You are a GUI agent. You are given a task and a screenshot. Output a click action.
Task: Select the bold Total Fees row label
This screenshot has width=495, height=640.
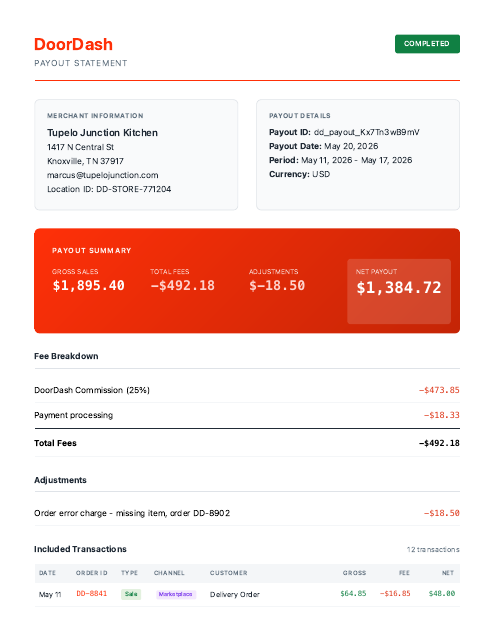(55, 443)
